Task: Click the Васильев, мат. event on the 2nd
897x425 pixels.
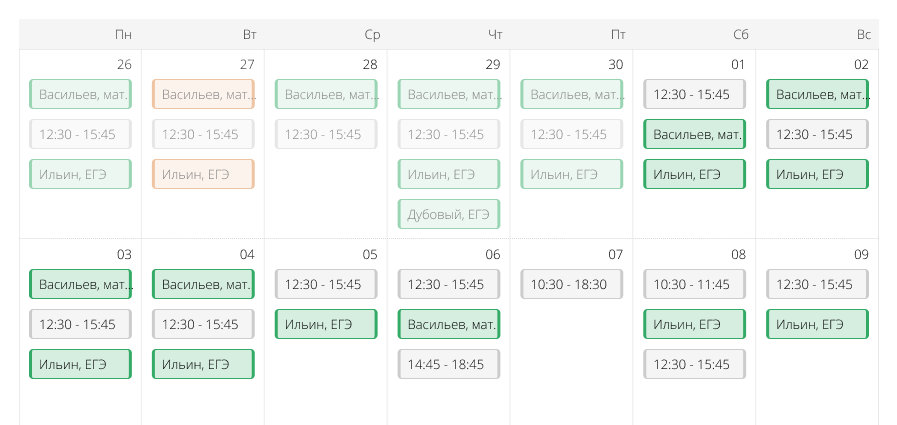Action: click(x=817, y=95)
